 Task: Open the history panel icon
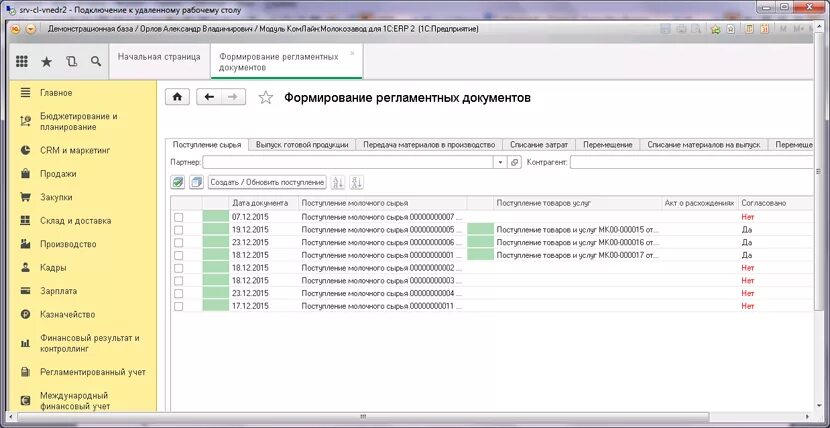[71, 61]
